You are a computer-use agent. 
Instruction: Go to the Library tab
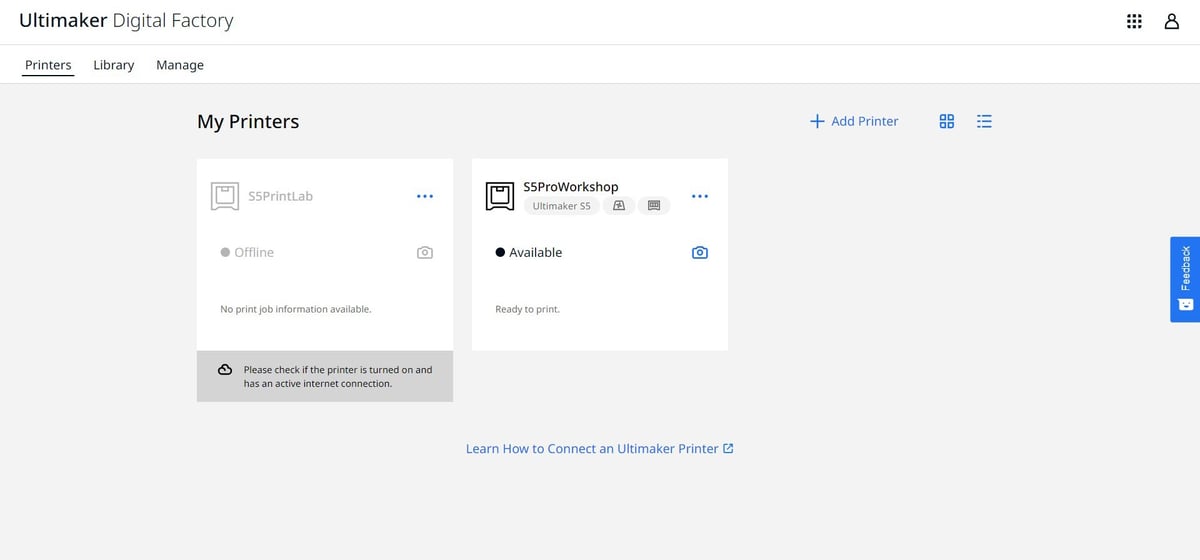114,65
